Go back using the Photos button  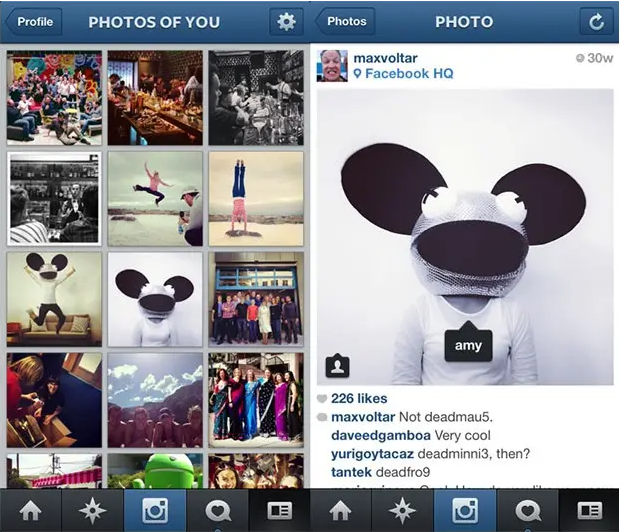point(346,21)
